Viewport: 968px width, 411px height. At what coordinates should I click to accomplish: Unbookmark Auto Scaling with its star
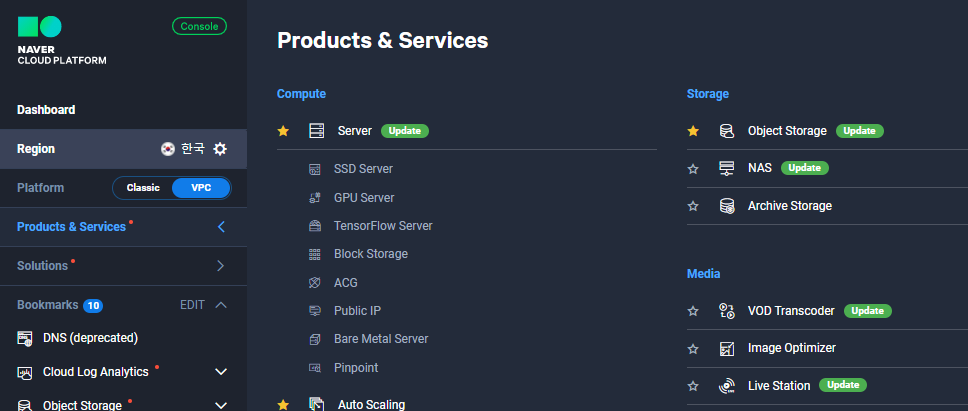[283, 405]
